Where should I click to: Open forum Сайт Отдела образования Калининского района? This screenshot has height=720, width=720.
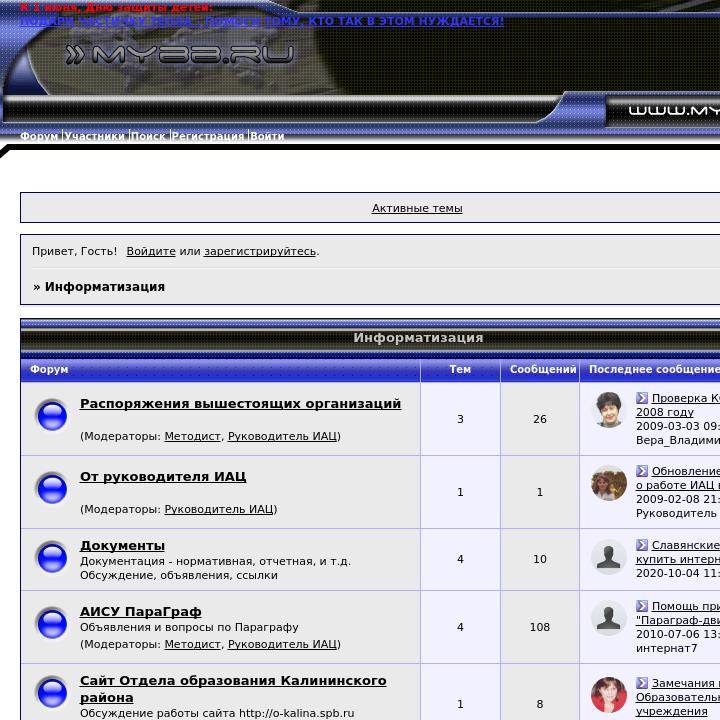coord(233,689)
